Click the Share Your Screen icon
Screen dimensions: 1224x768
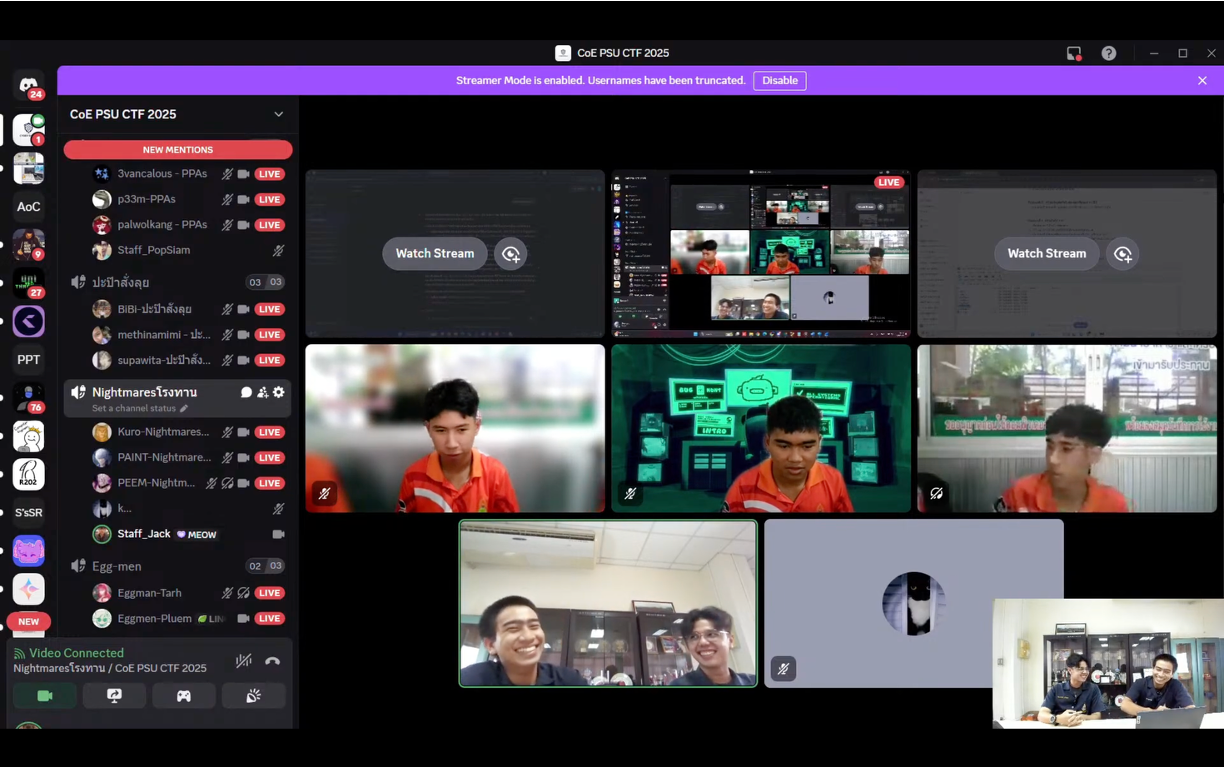(114, 695)
